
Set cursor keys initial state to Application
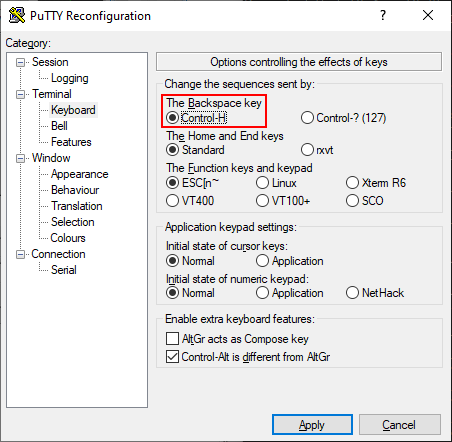click(290, 261)
